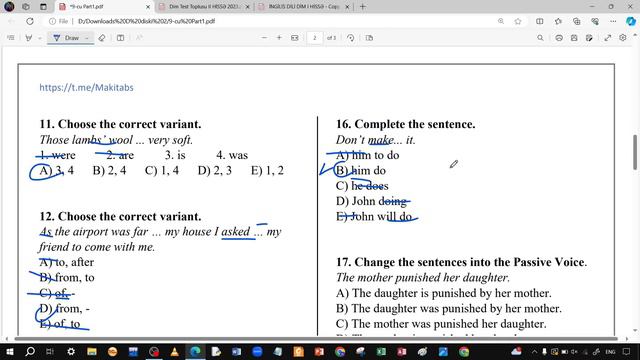Open Settings gear on taskbar
Viewport: 640px width, 360px height.
71,351
